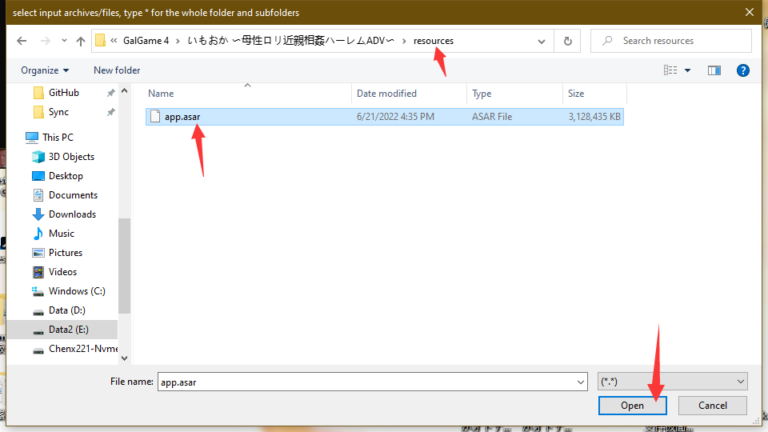Select the Music folder in sidebar
The width and height of the screenshot is (768, 432).
(x=61, y=233)
